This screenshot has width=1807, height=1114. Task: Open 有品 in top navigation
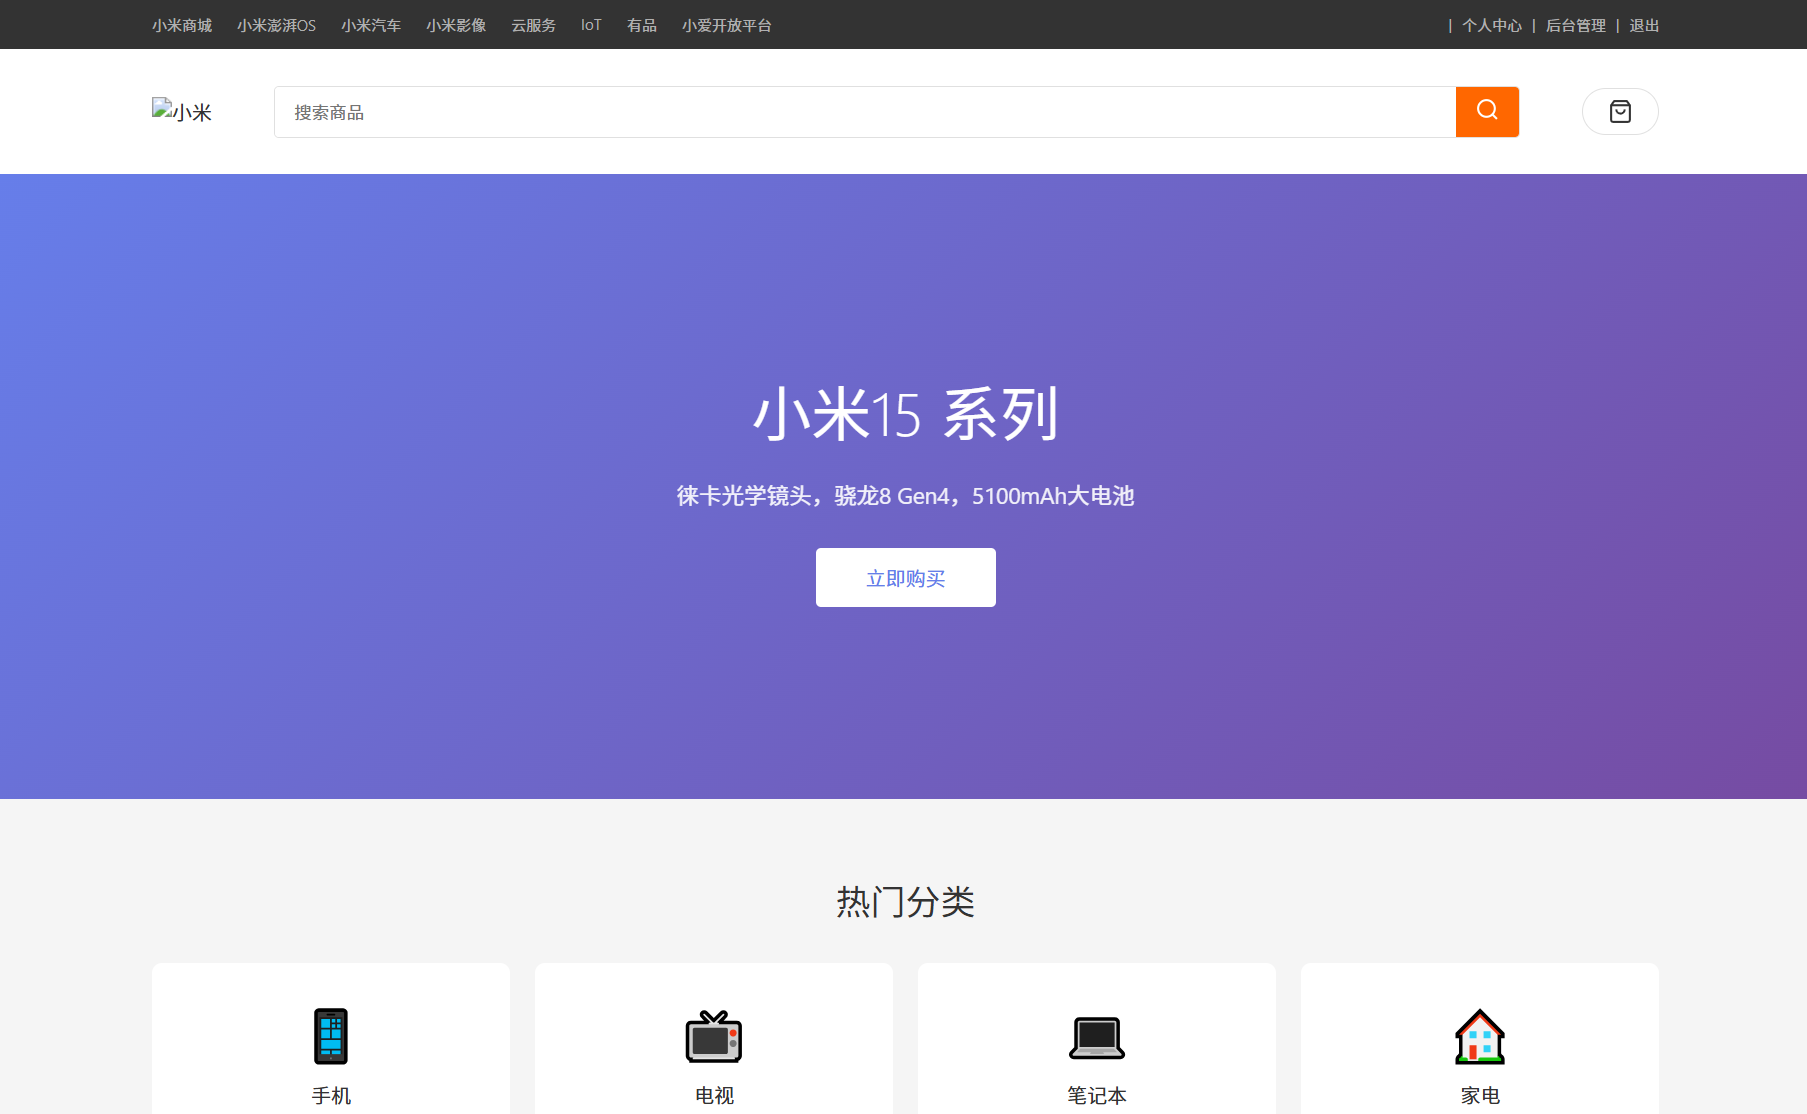pyautogui.click(x=642, y=25)
